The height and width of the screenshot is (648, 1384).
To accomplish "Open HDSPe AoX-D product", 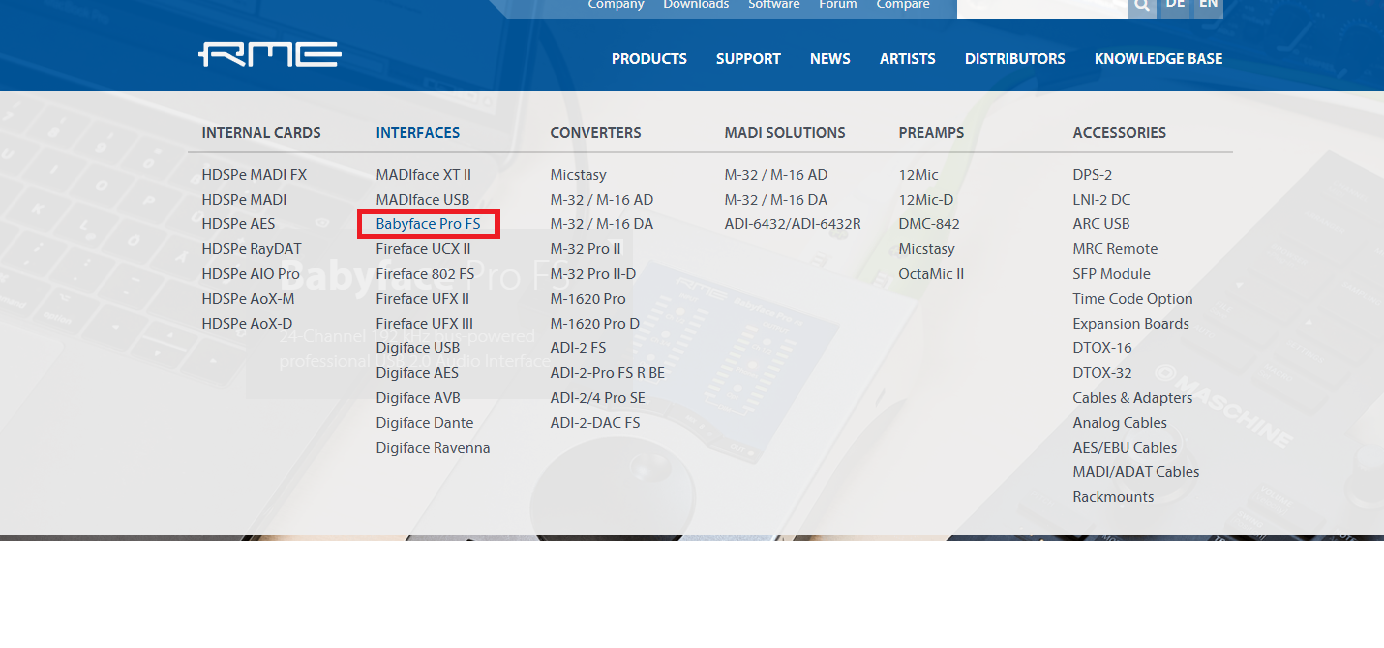I will click(247, 324).
